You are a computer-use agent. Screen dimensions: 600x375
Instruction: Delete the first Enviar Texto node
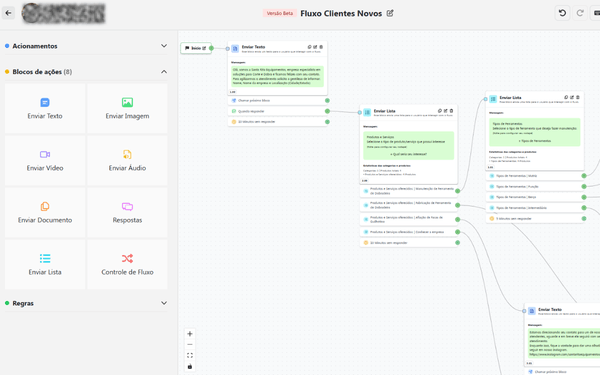(x=321, y=47)
